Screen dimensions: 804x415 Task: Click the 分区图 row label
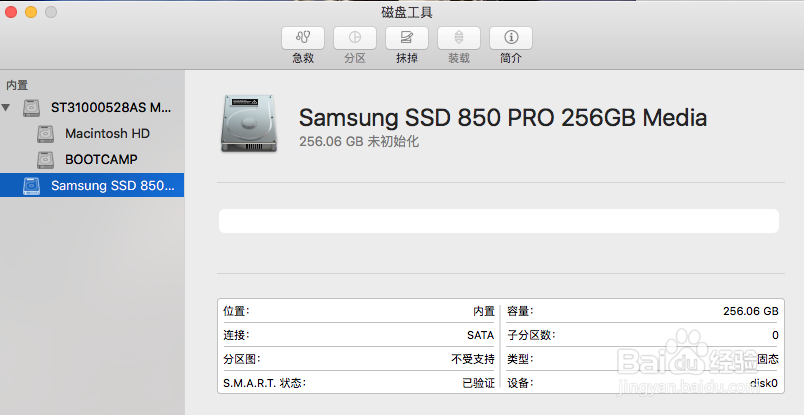point(242,359)
